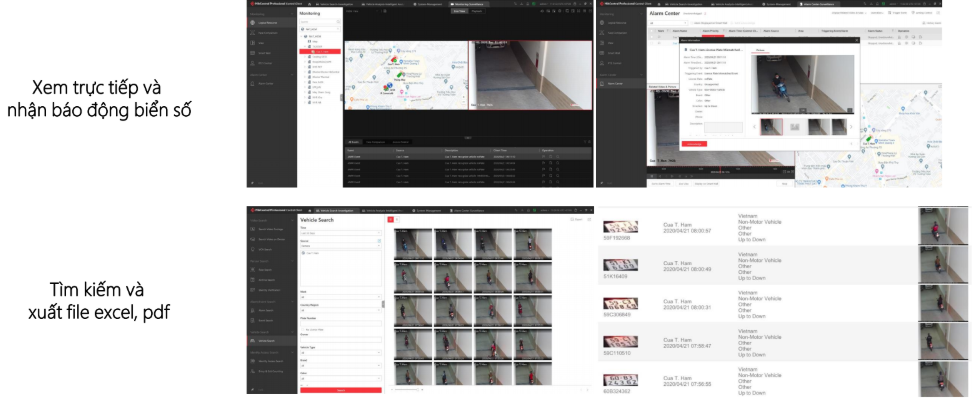
Task: Check the select-all box in alarm table header
Action: pyautogui.click(x=650, y=31)
